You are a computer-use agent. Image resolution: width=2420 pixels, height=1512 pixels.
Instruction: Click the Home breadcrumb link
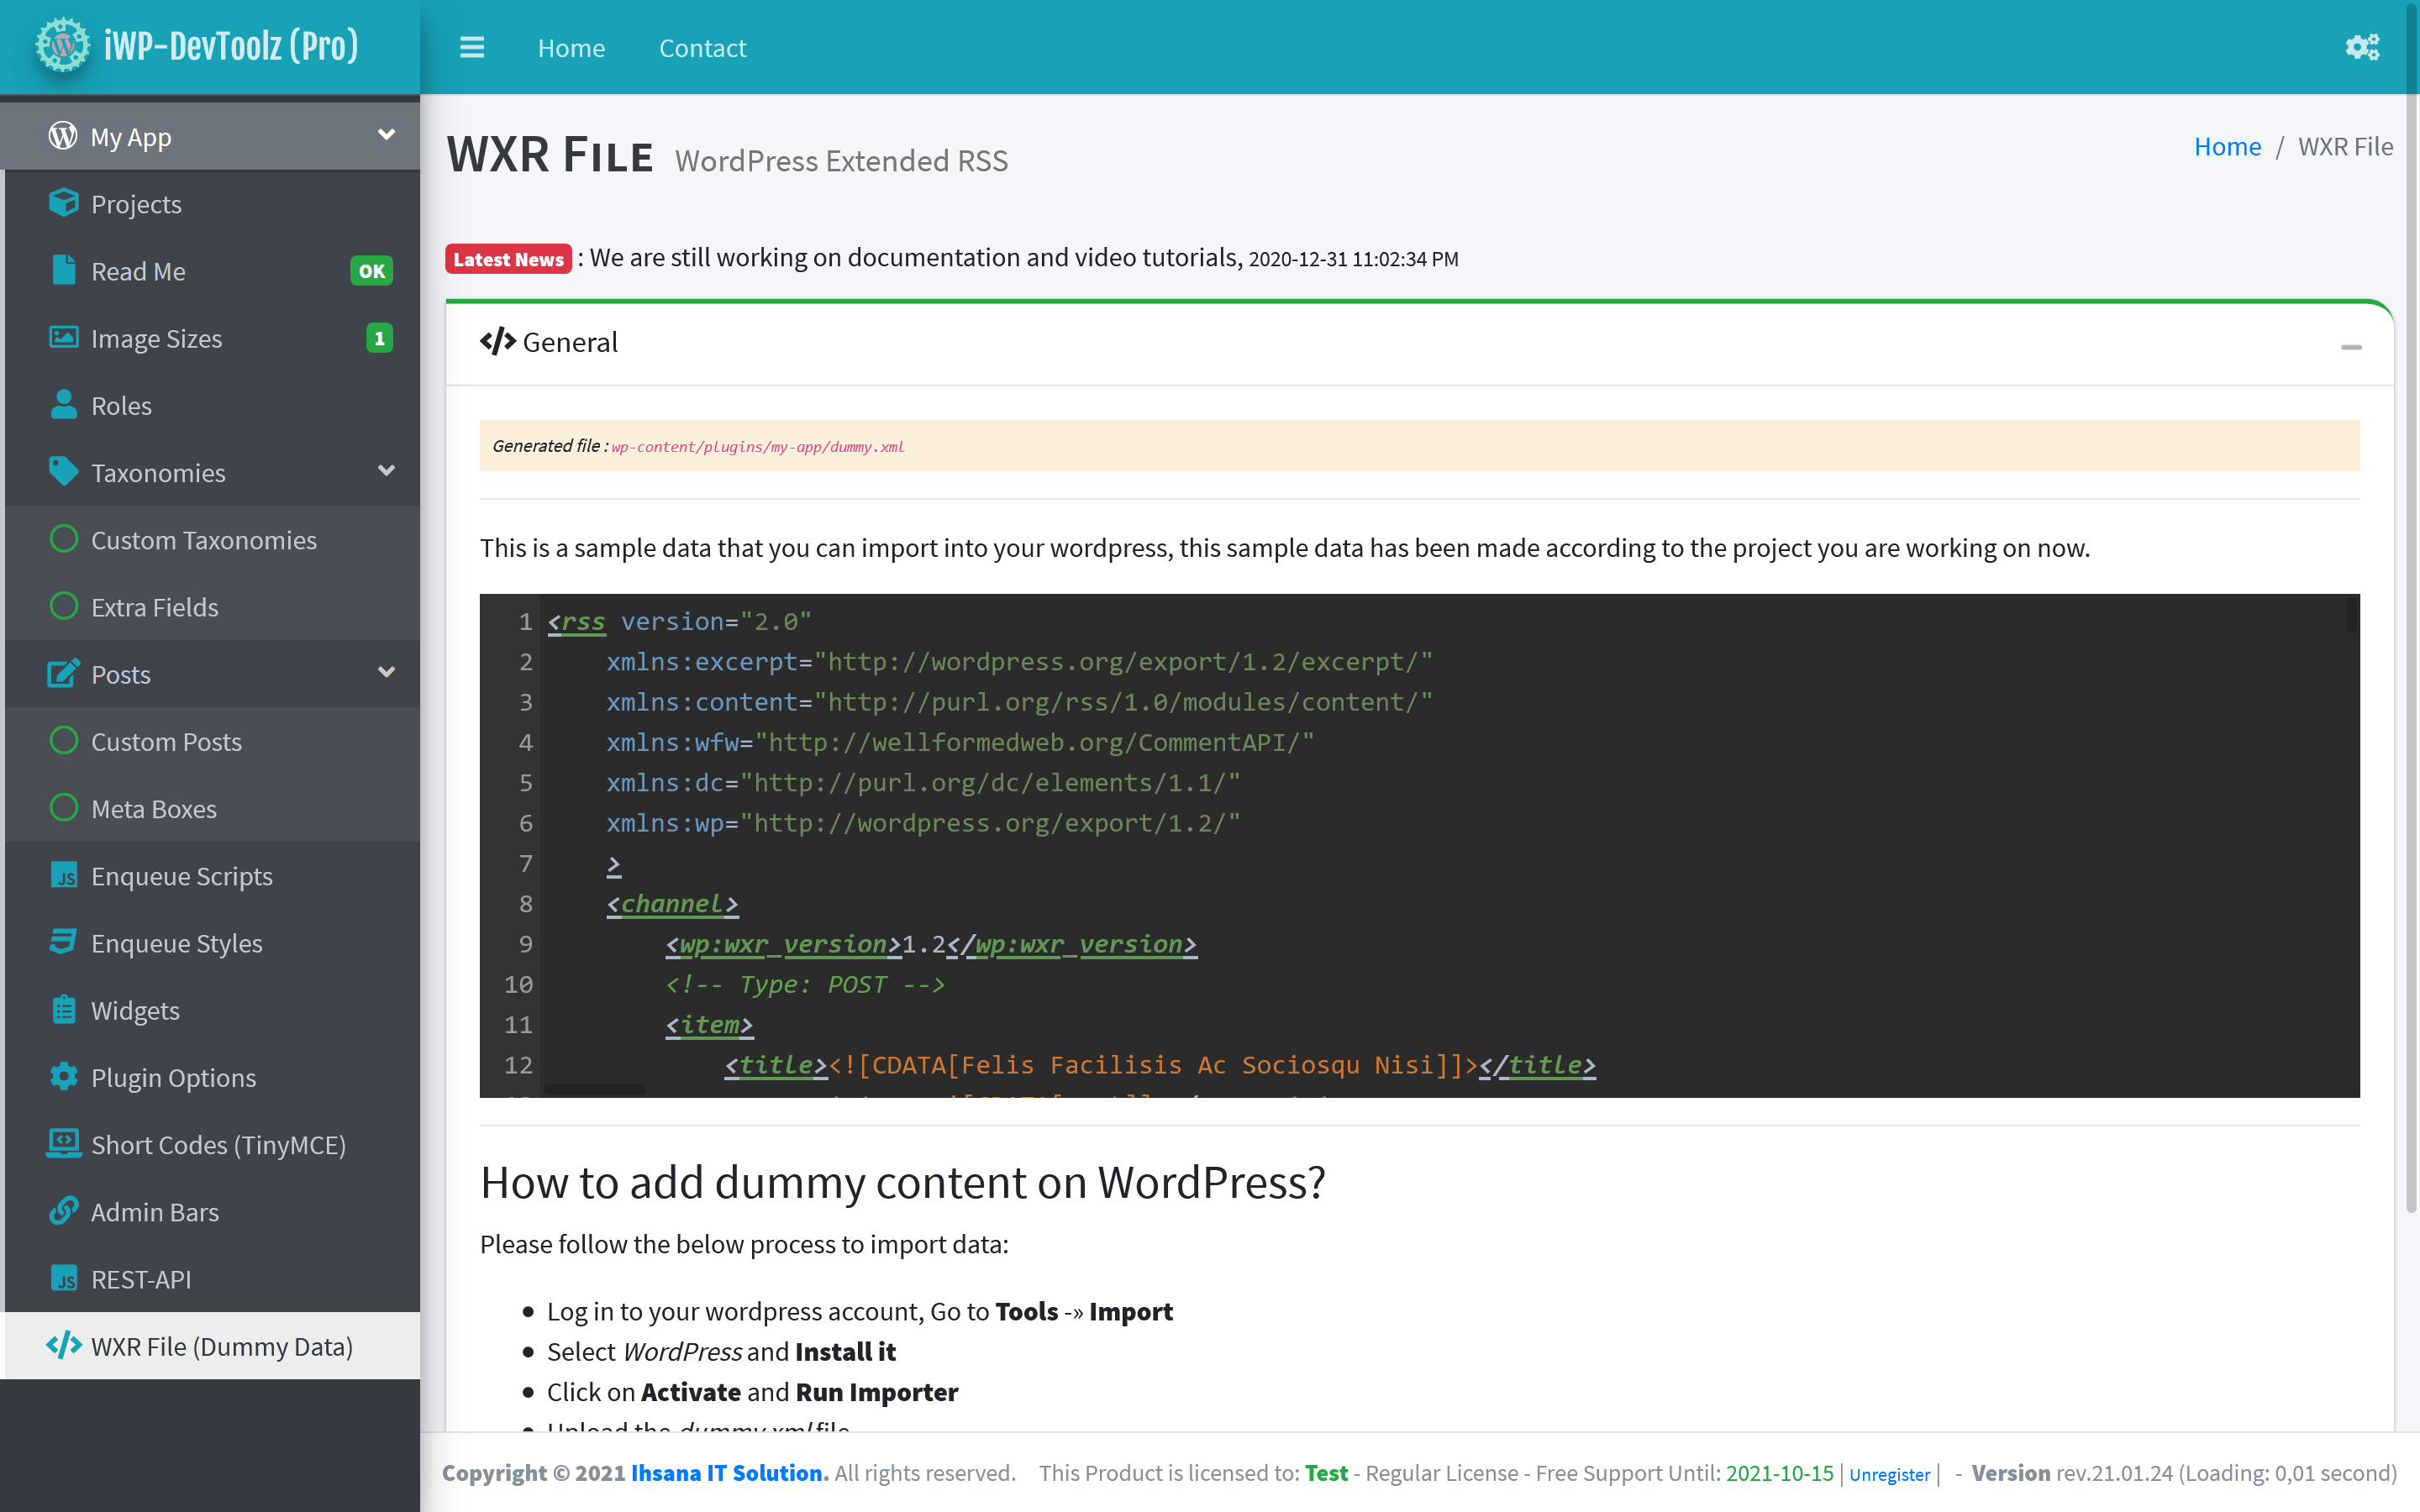[2227, 147]
